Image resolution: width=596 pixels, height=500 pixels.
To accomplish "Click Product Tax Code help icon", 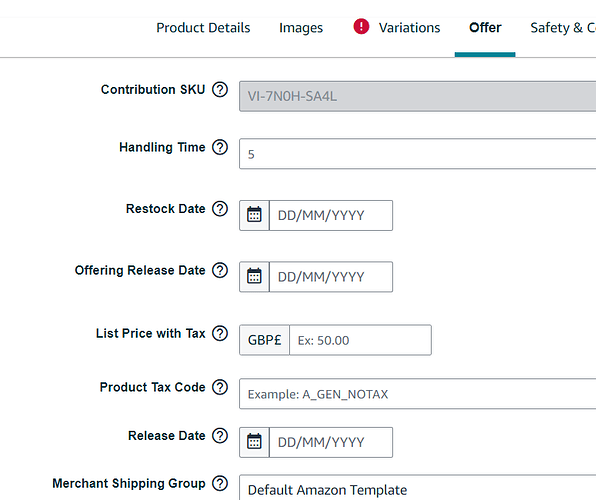I will pyautogui.click(x=220, y=387).
